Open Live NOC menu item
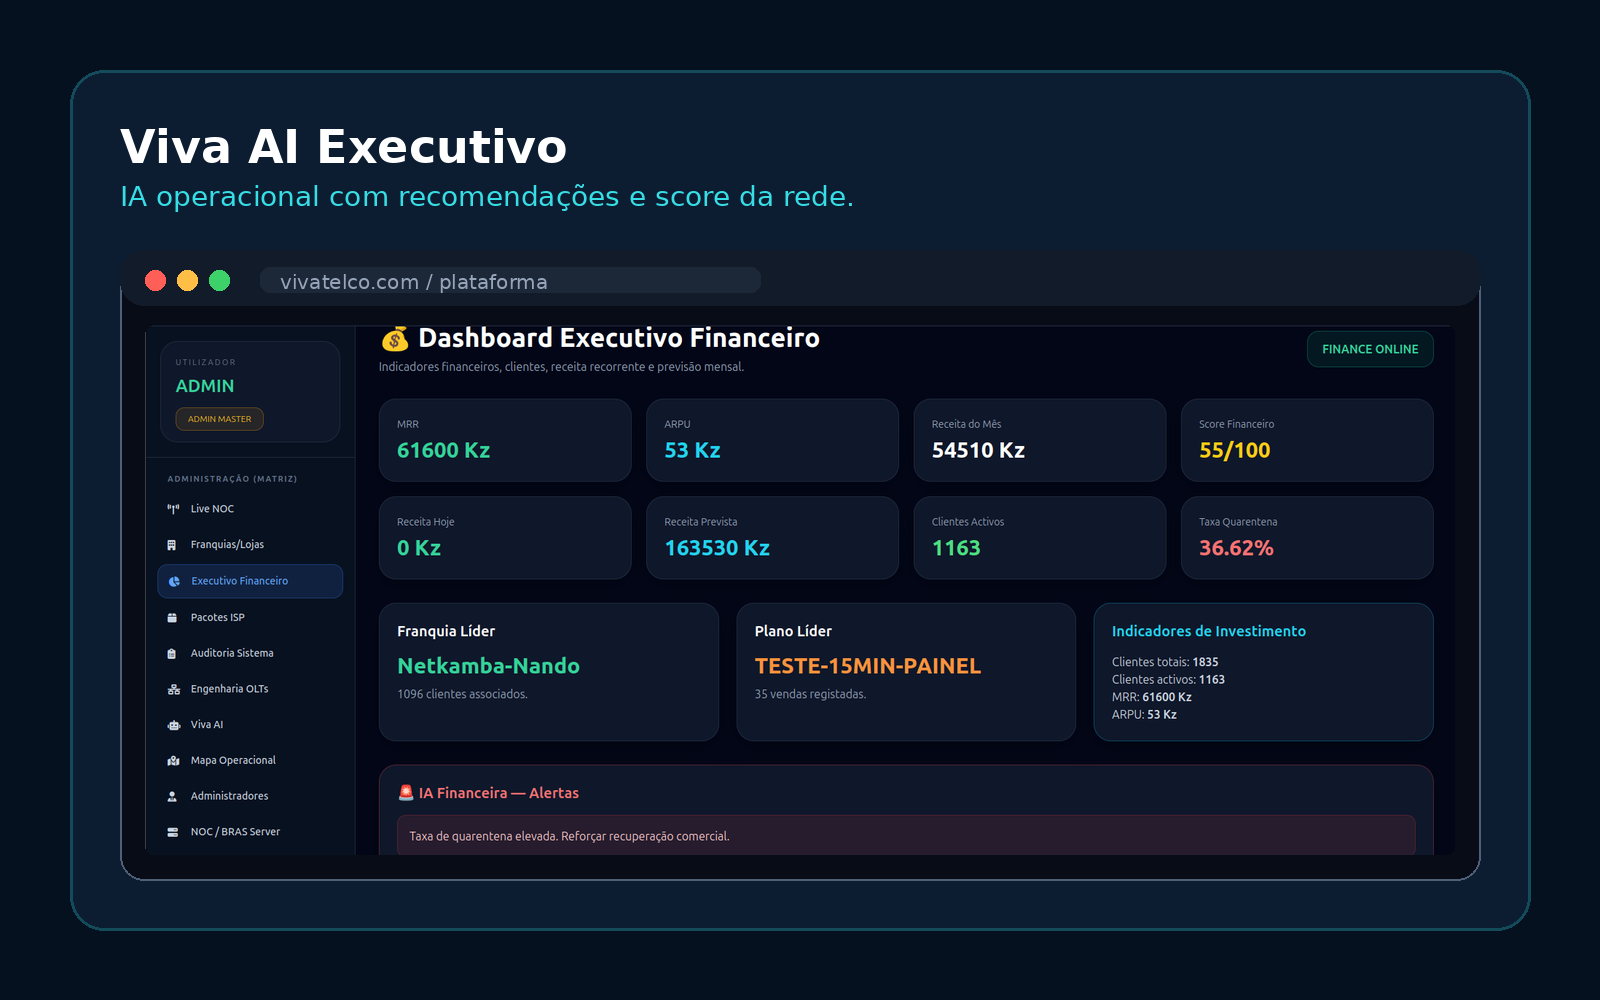 point(250,509)
